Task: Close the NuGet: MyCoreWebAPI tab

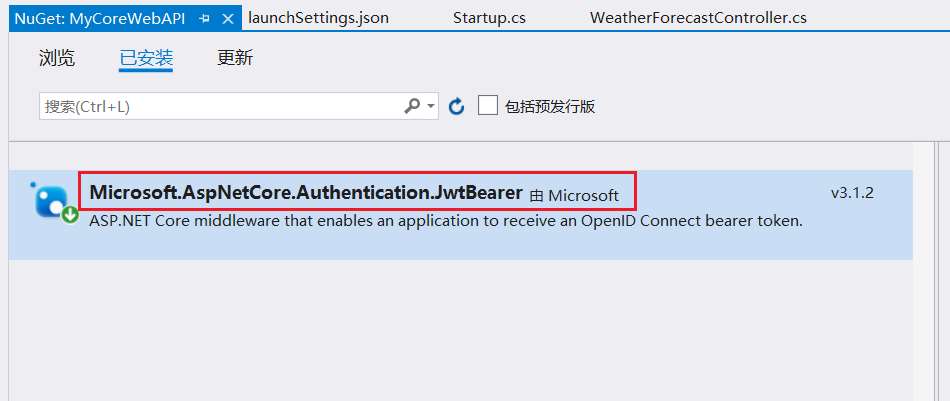Action: [228, 18]
